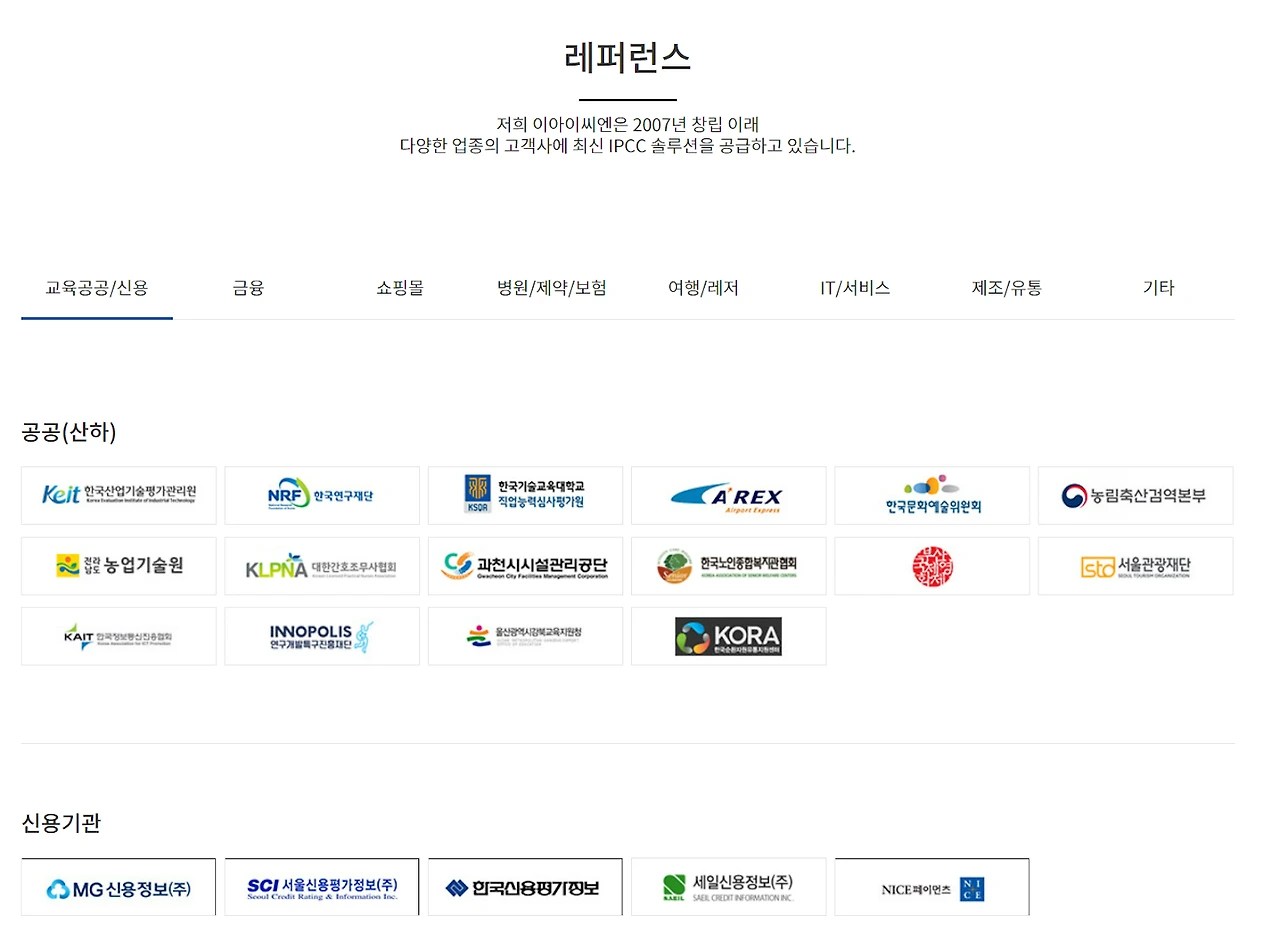Screen dimensions: 1280x948
Task: Click the AREX Airport Express logo
Action: (x=729, y=495)
